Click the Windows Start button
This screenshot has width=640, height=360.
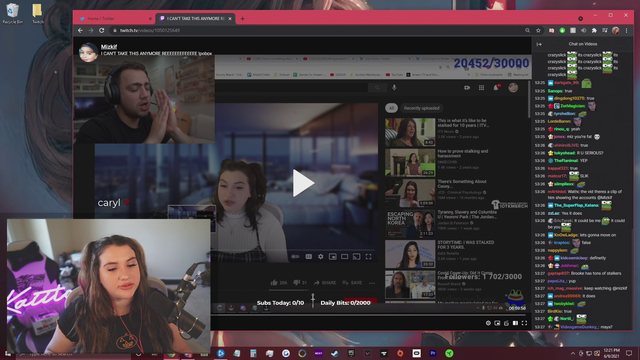8,353
